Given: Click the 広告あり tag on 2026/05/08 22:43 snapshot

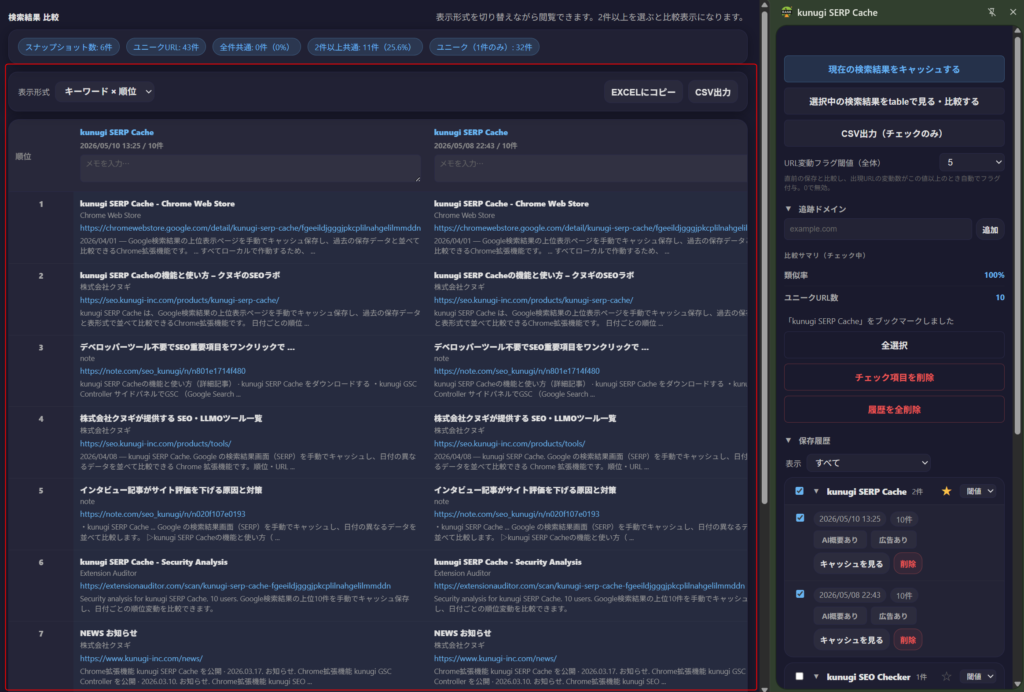Looking at the screenshot, I should 893,616.
